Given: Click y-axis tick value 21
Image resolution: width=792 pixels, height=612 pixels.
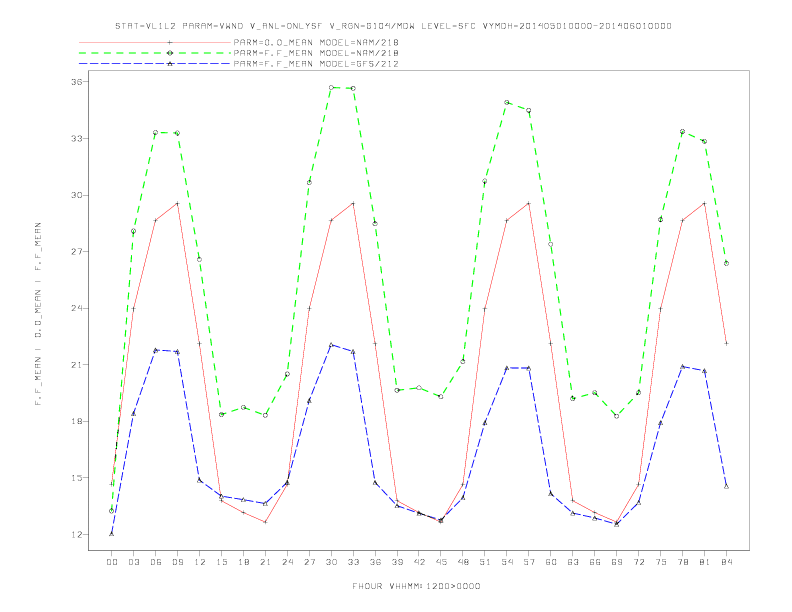Looking at the screenshot, I should 76,365.
